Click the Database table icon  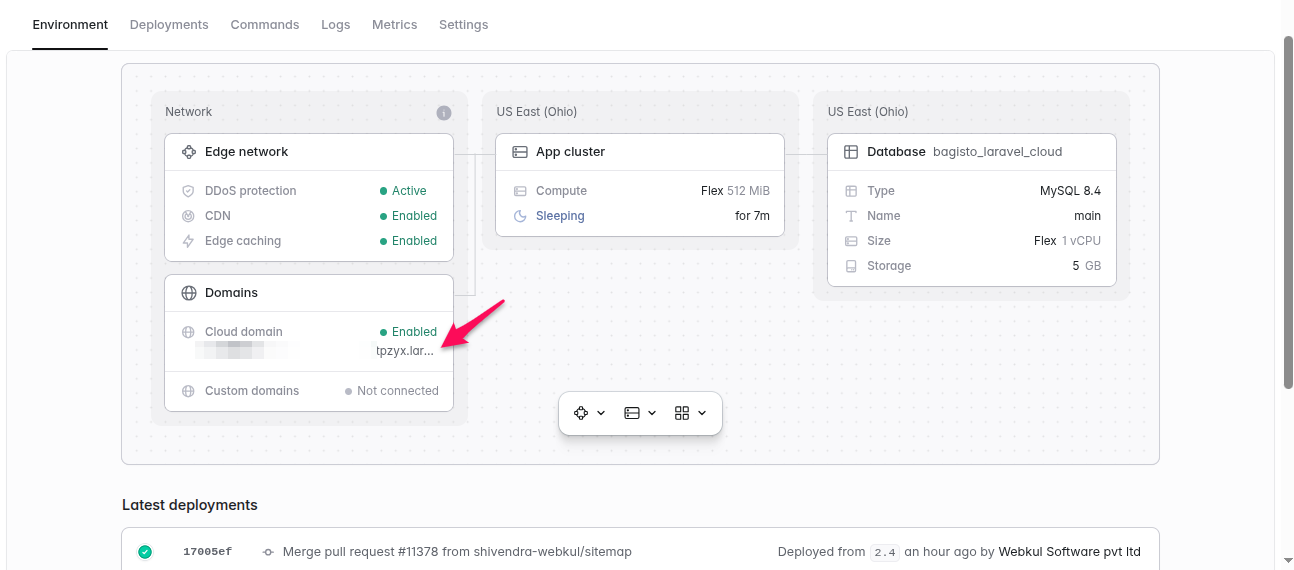coord(851,152)
